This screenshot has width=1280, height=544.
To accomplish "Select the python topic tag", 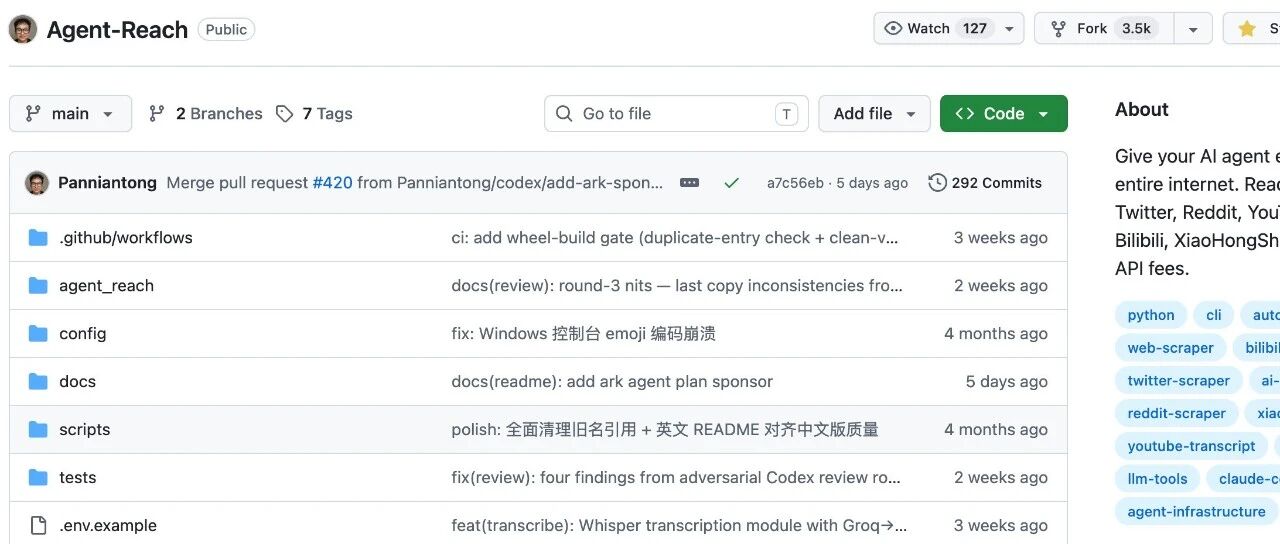I will click(1151, 315).
